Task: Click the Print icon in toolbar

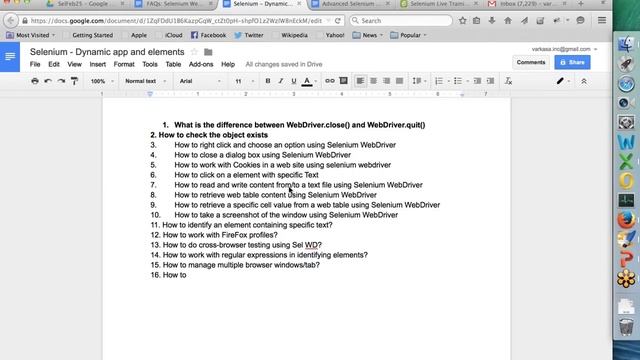Action: click(35, 81)
